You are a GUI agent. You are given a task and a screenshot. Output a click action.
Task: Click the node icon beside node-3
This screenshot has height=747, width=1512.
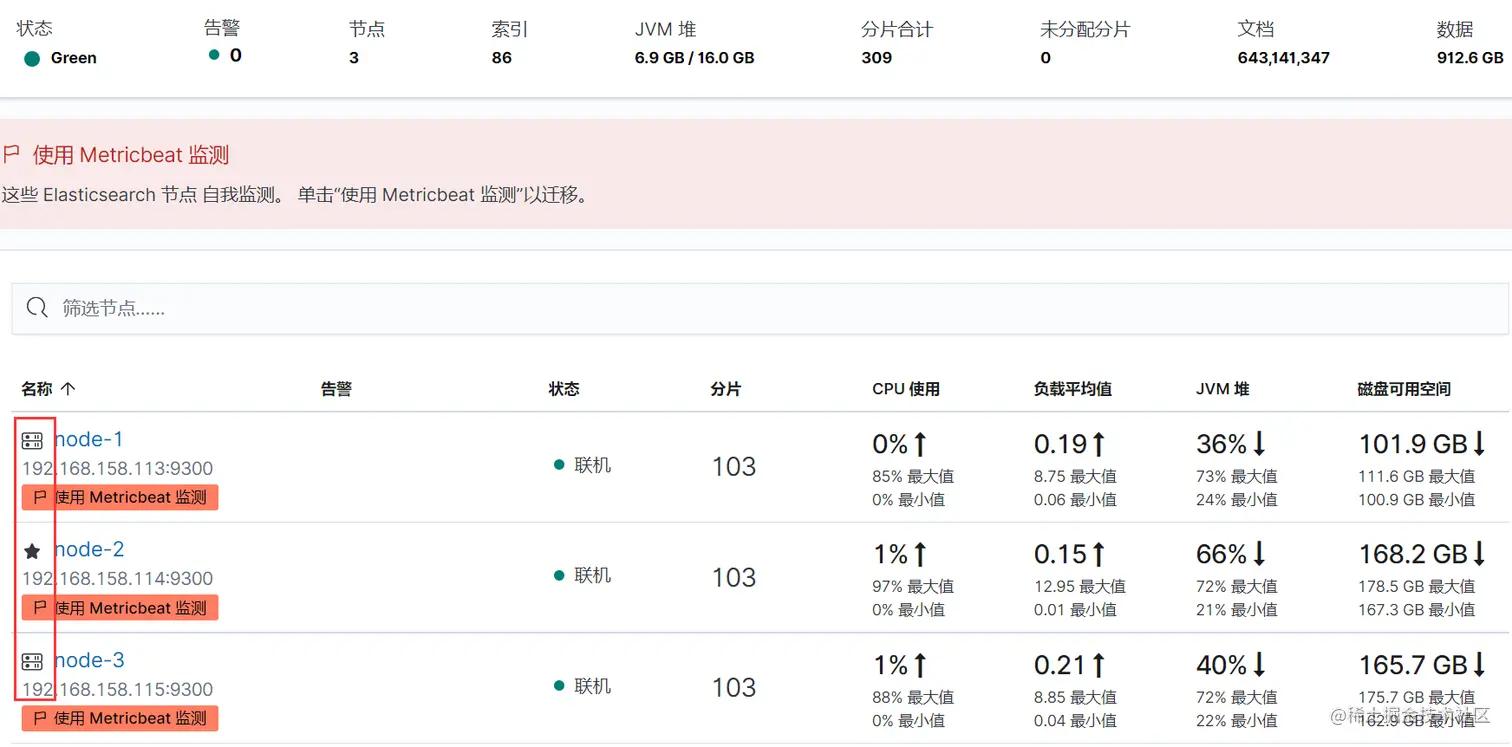(33, 660)
